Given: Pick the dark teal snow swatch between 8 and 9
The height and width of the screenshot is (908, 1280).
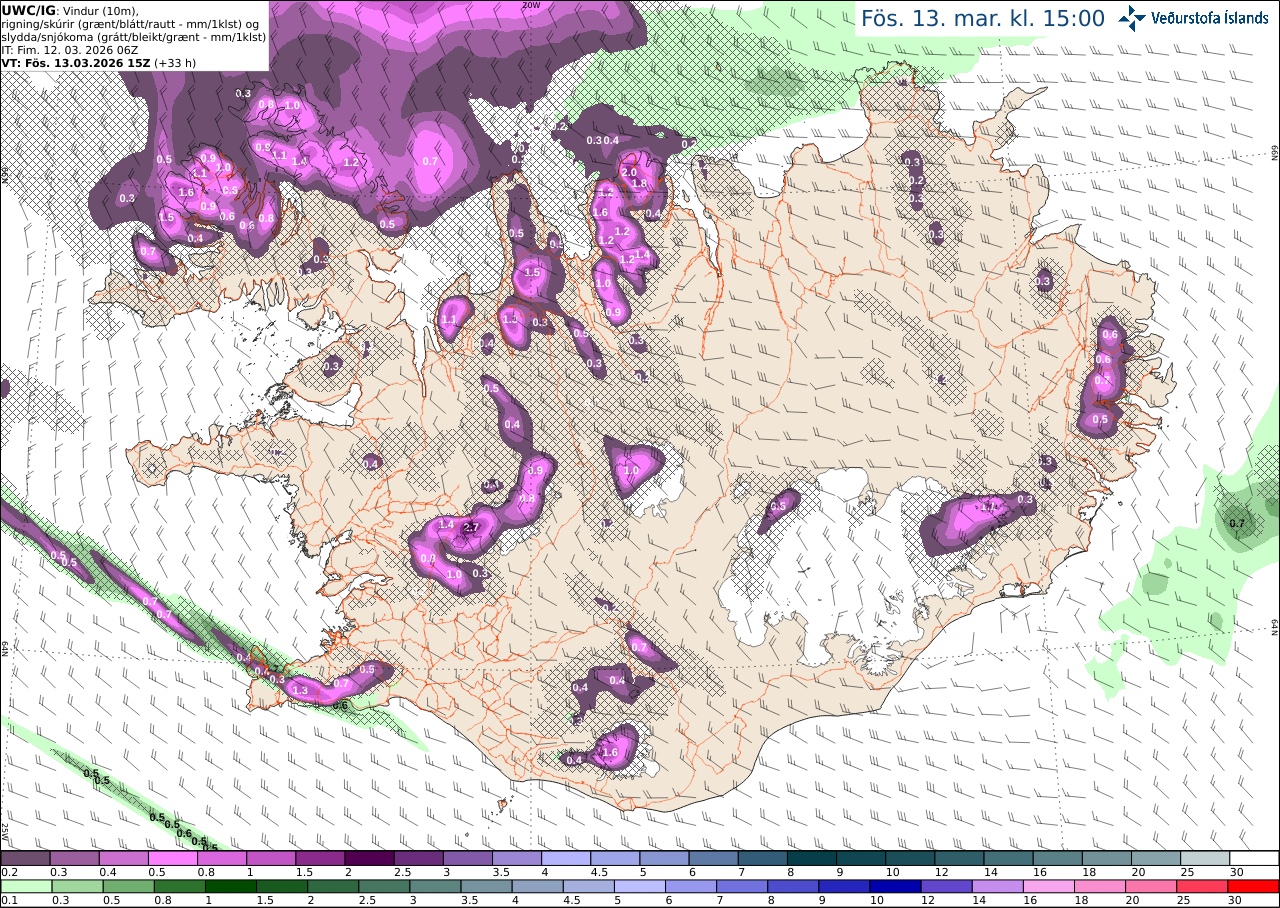Looking at the screenshot, I should (x=812, y=858).
